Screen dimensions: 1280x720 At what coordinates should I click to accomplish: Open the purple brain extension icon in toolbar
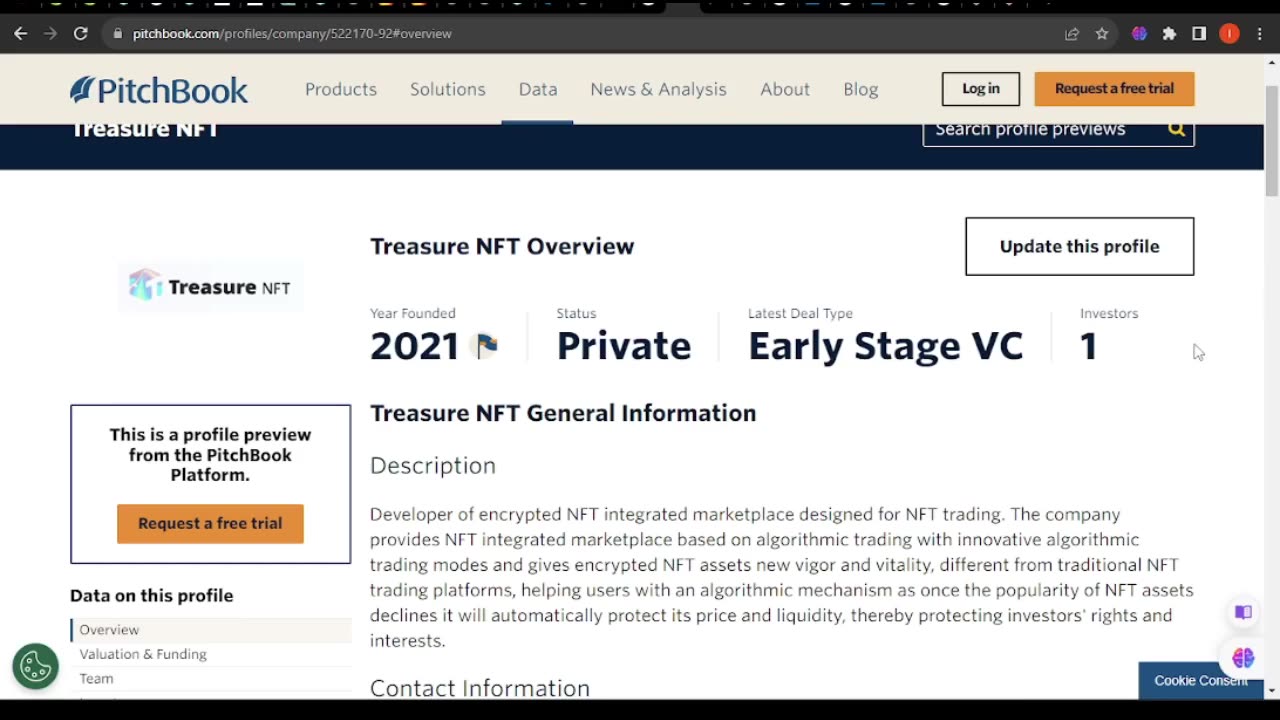point(1139,33)
